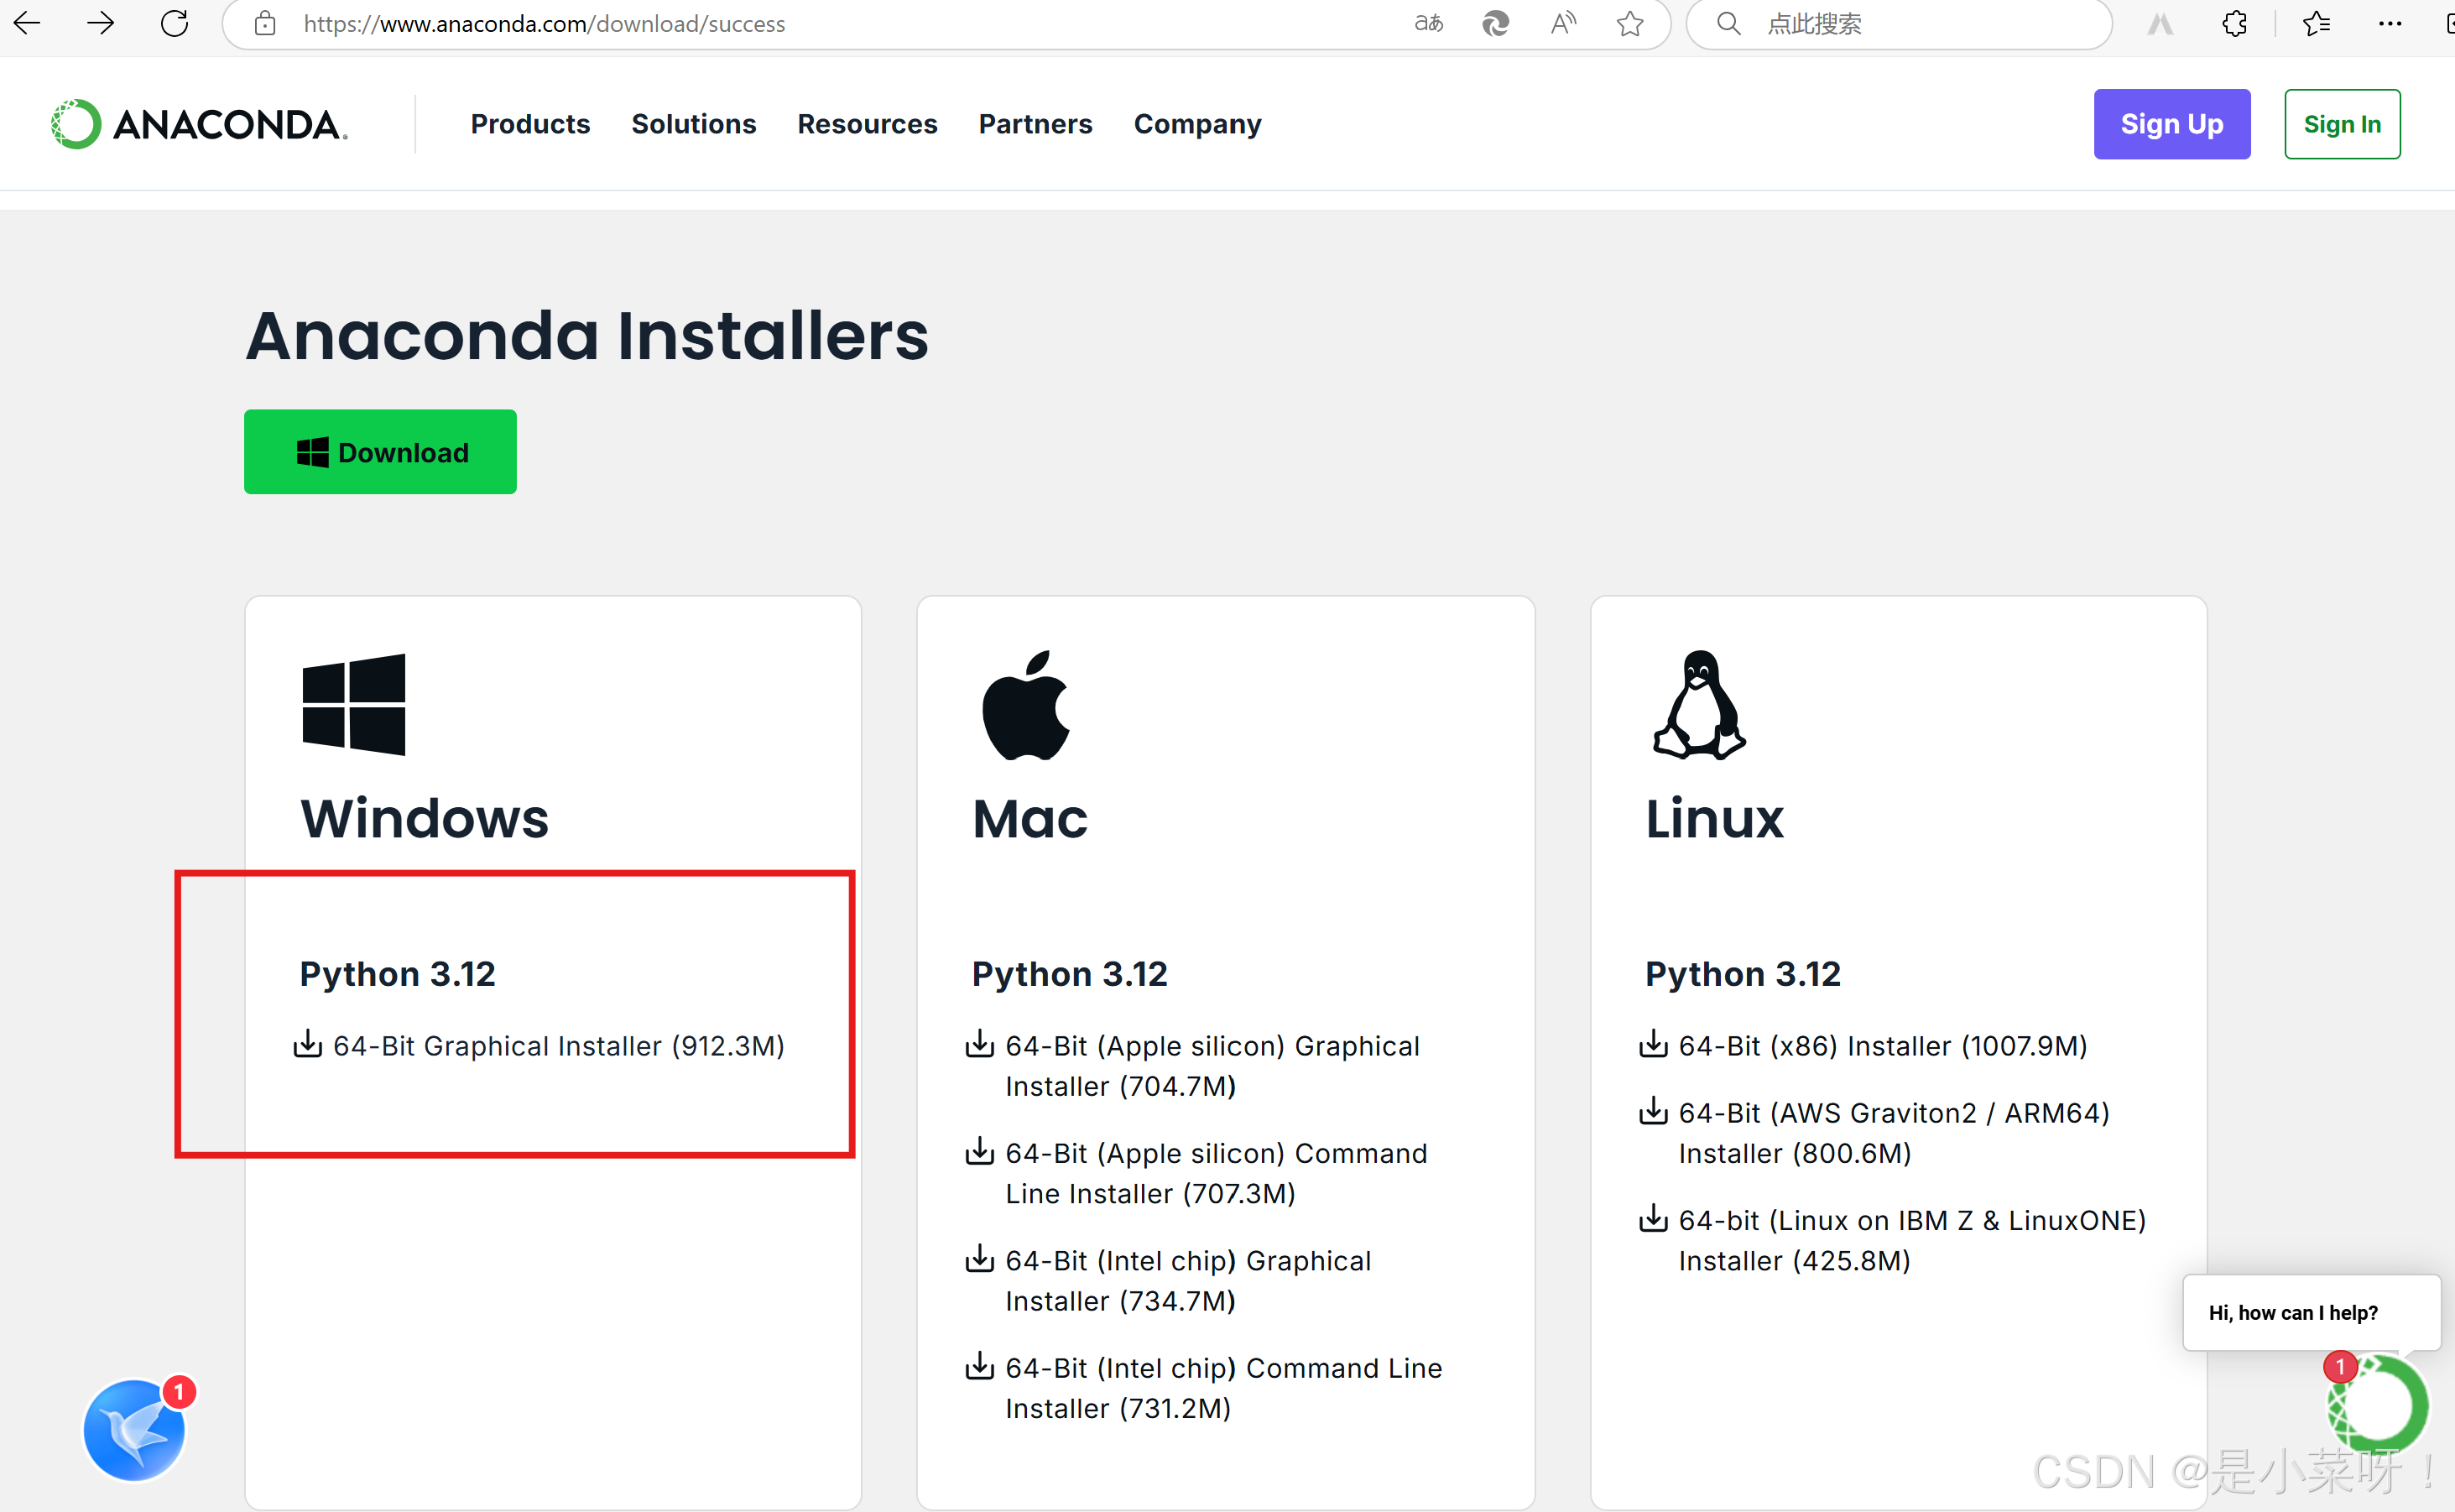Reload the page with the refresh icon
The image size is (2455, 1512).
[174, 23]
